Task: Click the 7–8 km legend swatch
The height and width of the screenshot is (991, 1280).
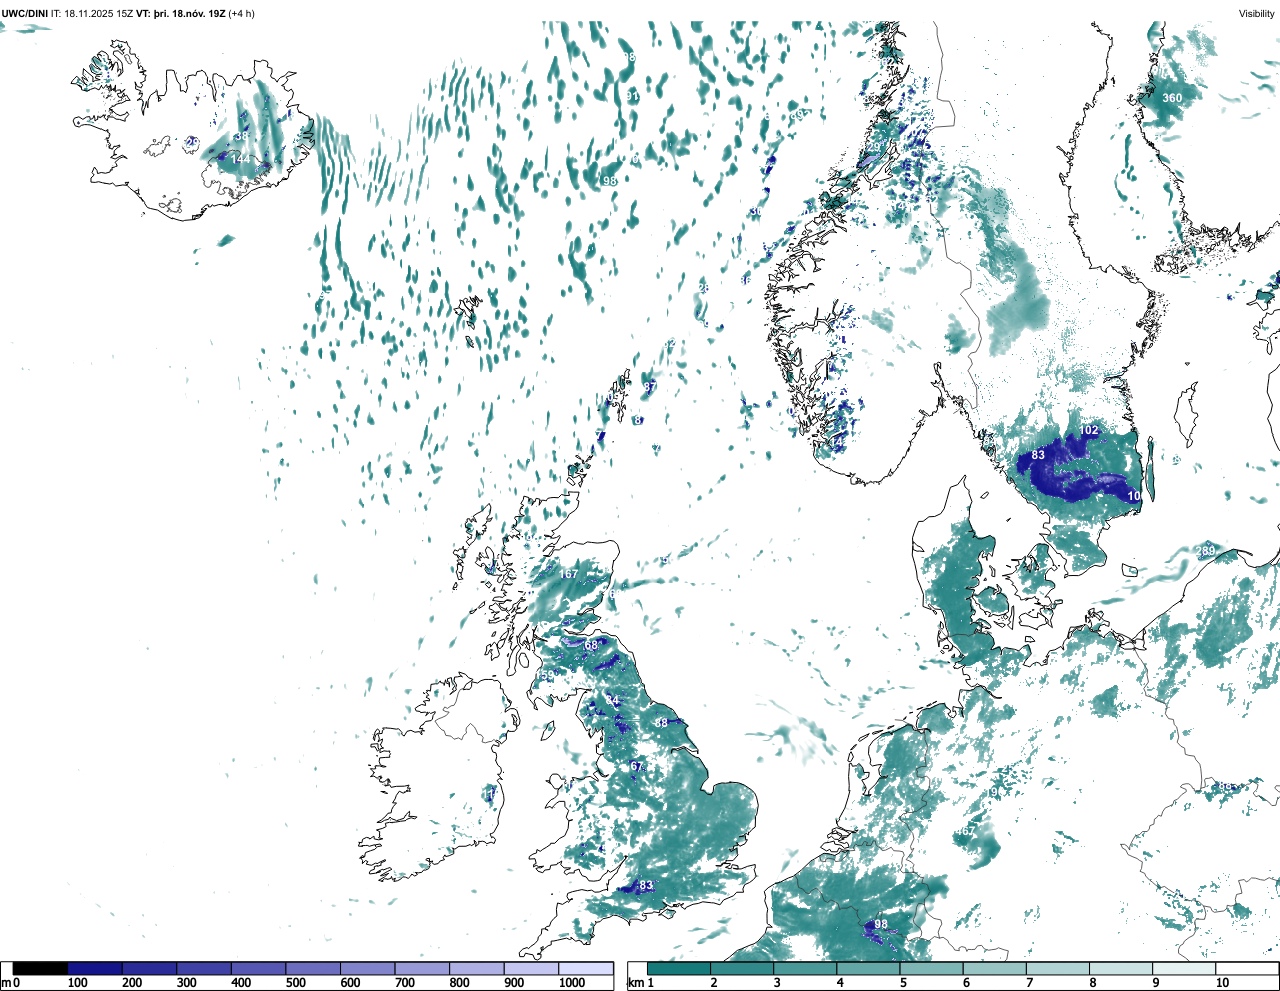Action: click(x=1057, y=969)
